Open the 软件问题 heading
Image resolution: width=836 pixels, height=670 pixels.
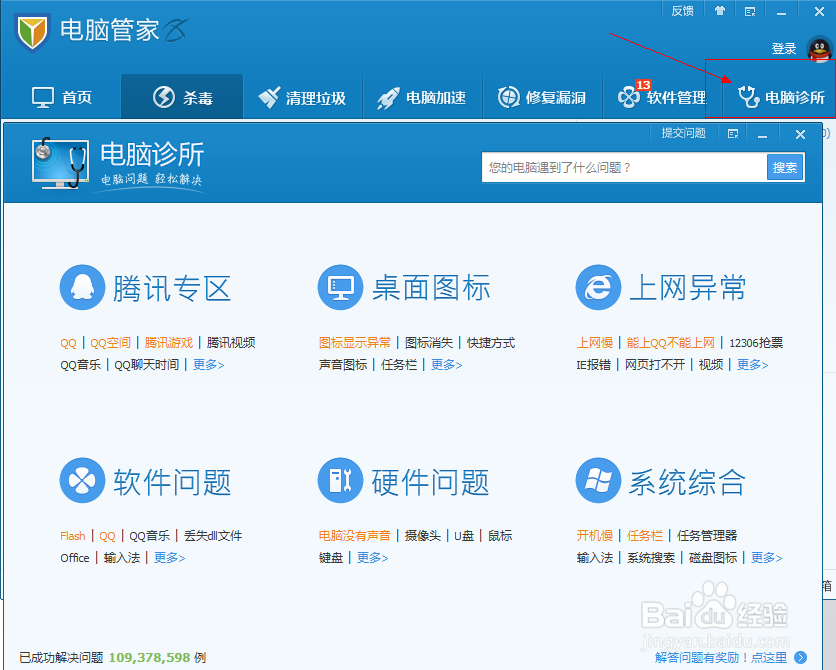172,482
